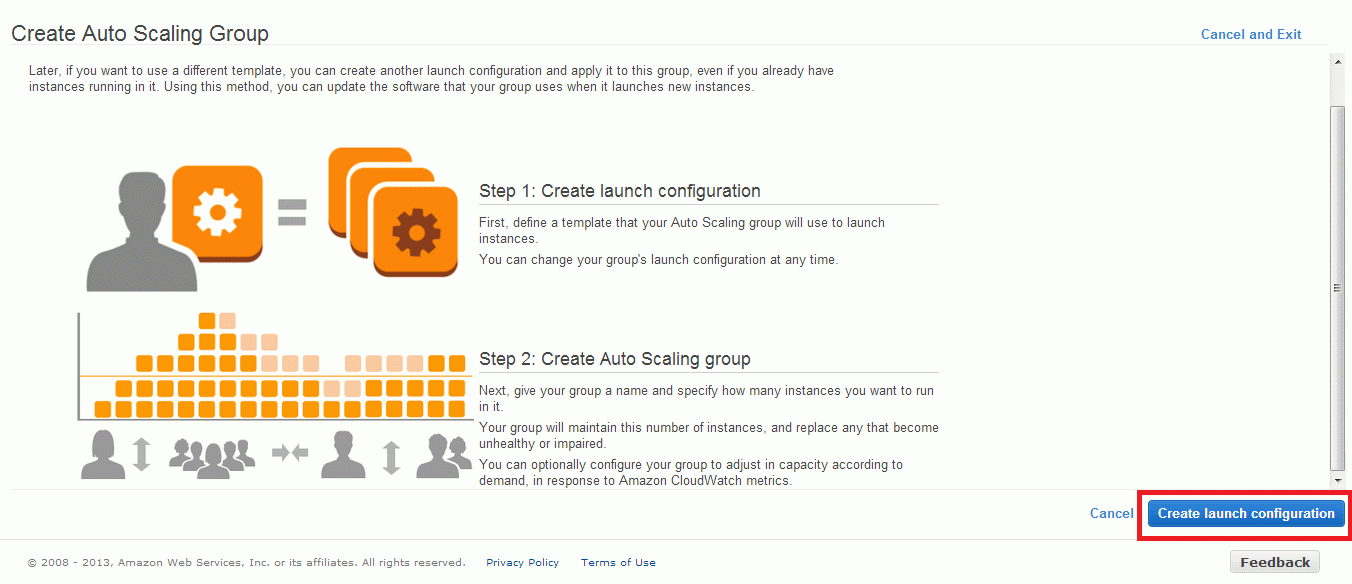Select Cancel and Exit link
Viewport: 1352px width, 584px height.
click(1251, 34)
